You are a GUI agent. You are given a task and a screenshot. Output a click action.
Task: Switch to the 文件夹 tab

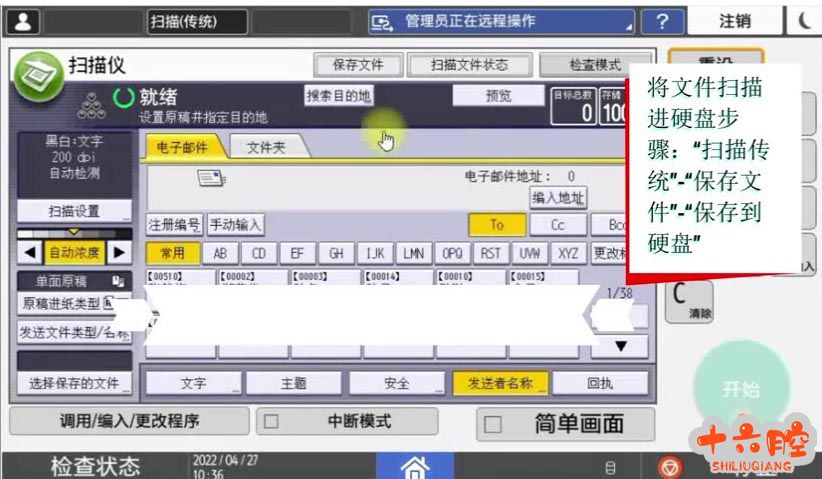coord(265,148)
